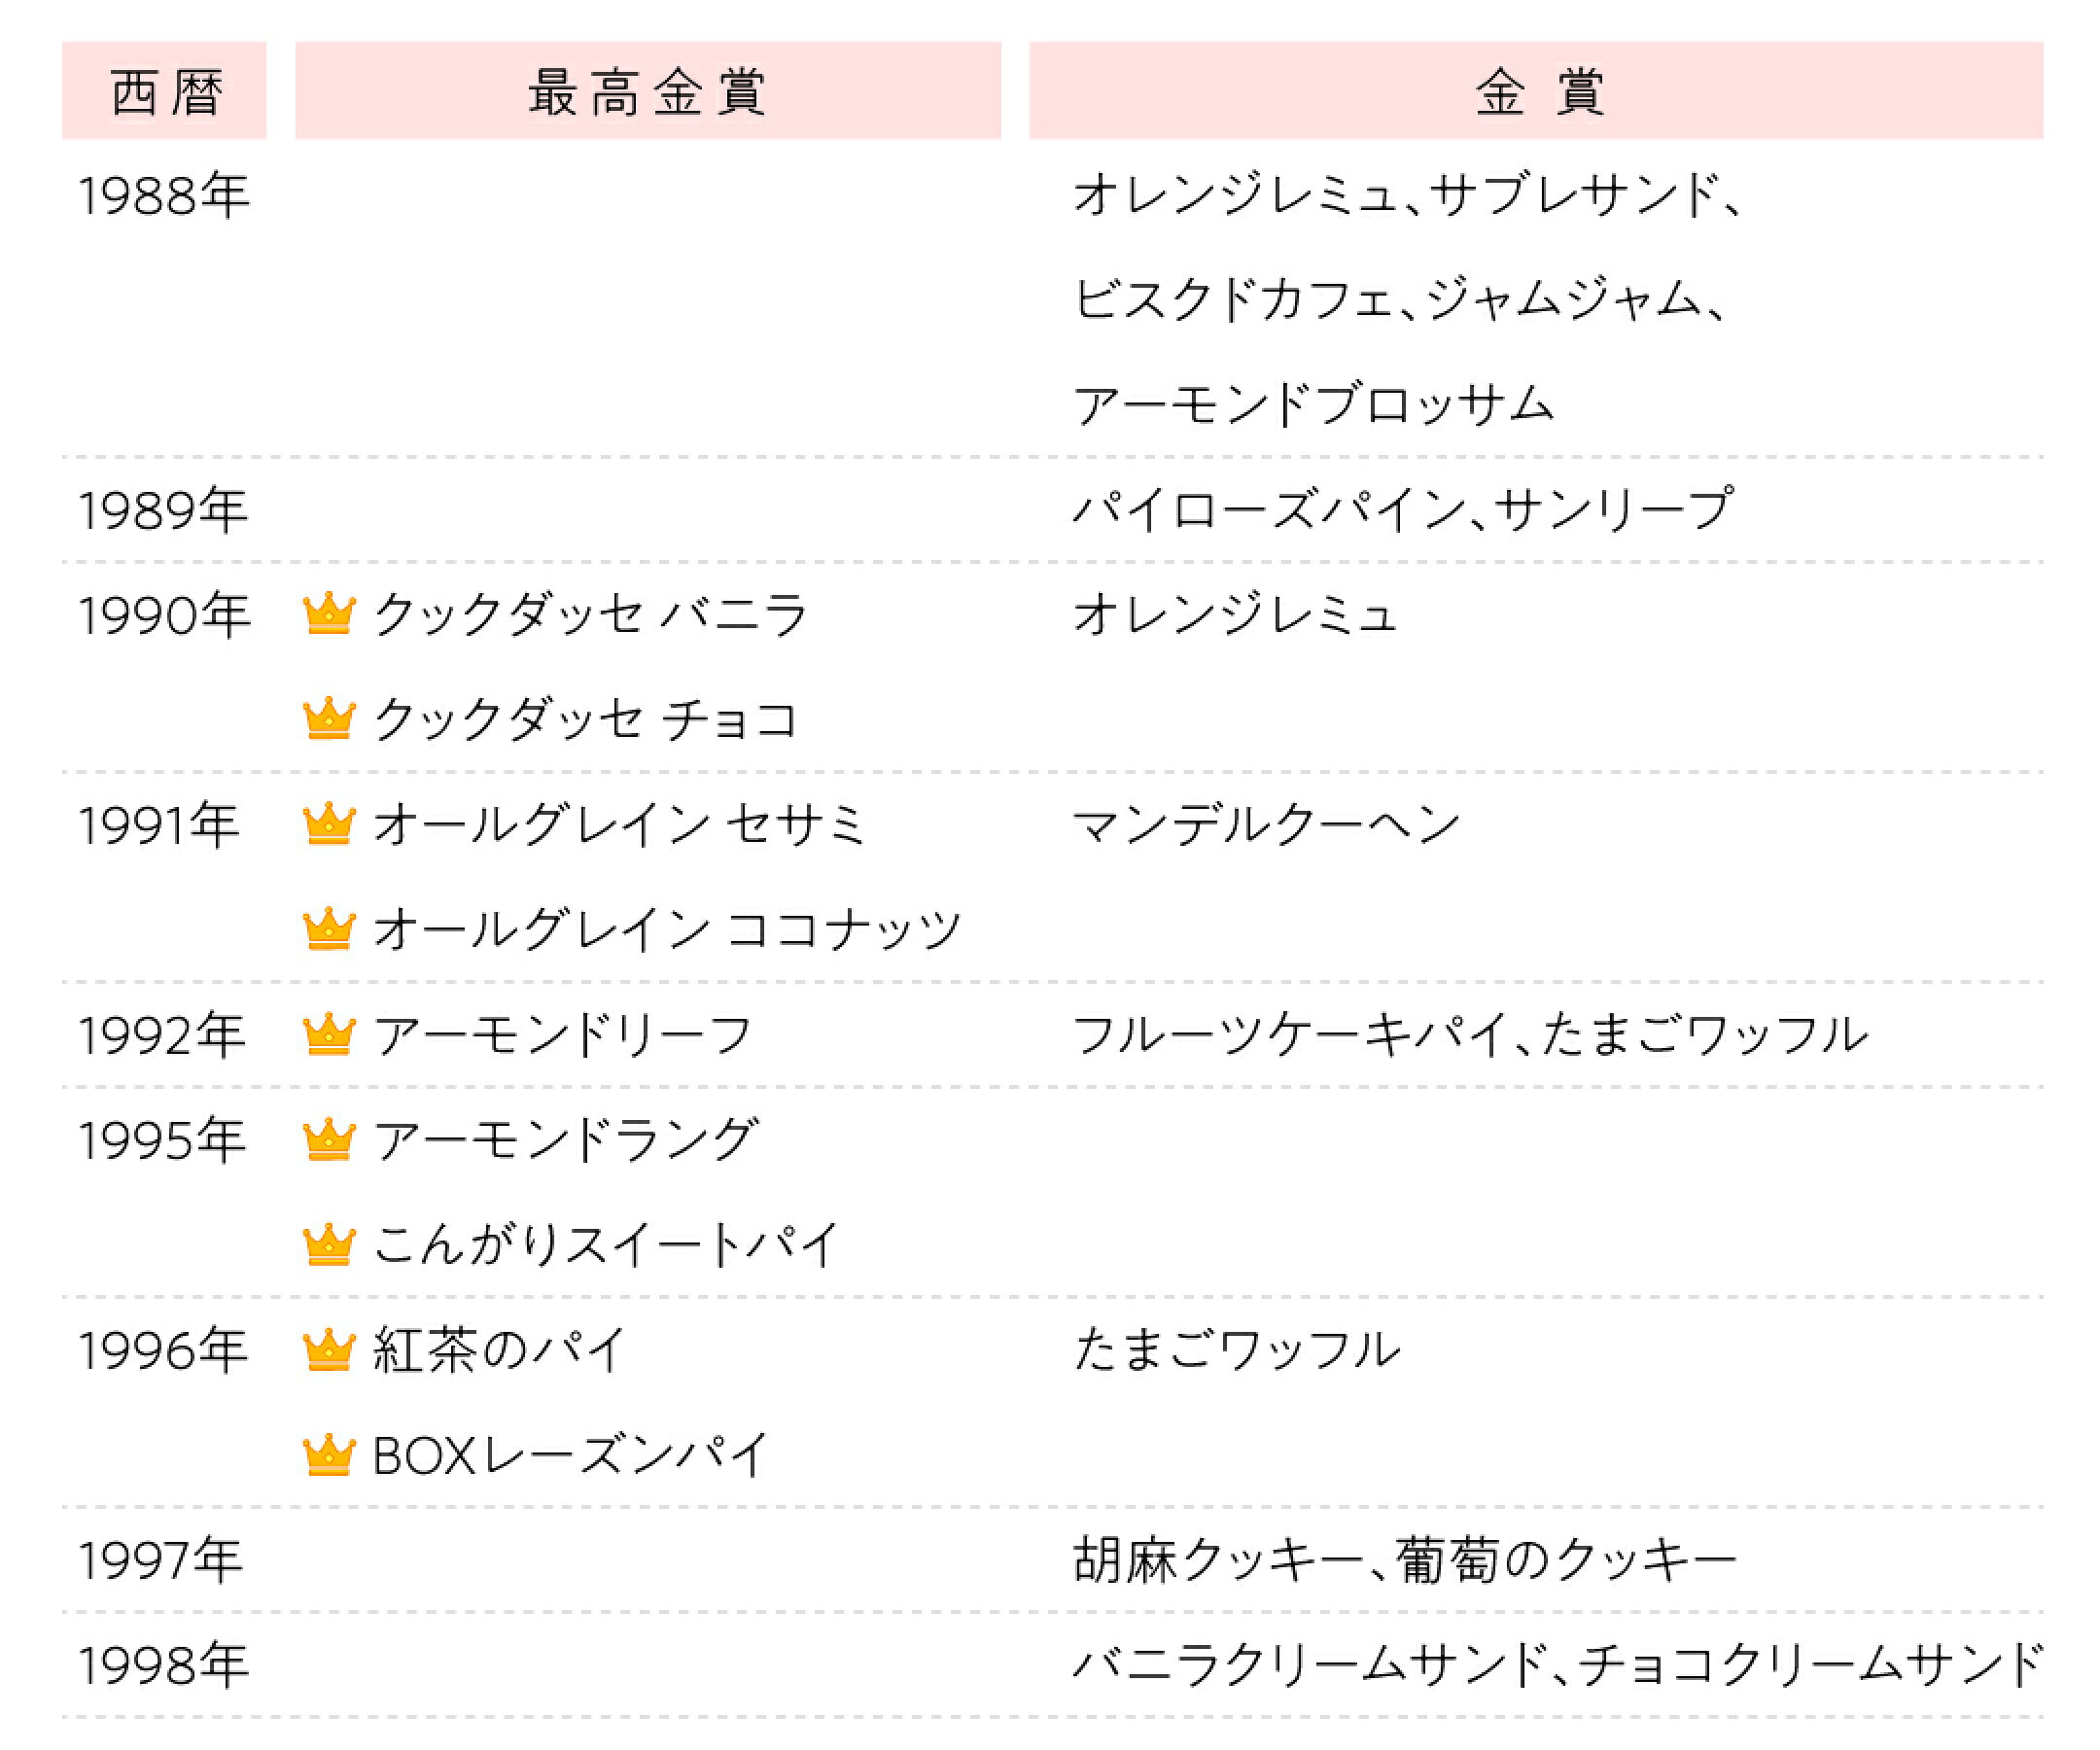The image size is (2100, 1750).
Task: Click the アーモンドブロッサム text
Action: pyautogui.click(x=1313, y=405)
